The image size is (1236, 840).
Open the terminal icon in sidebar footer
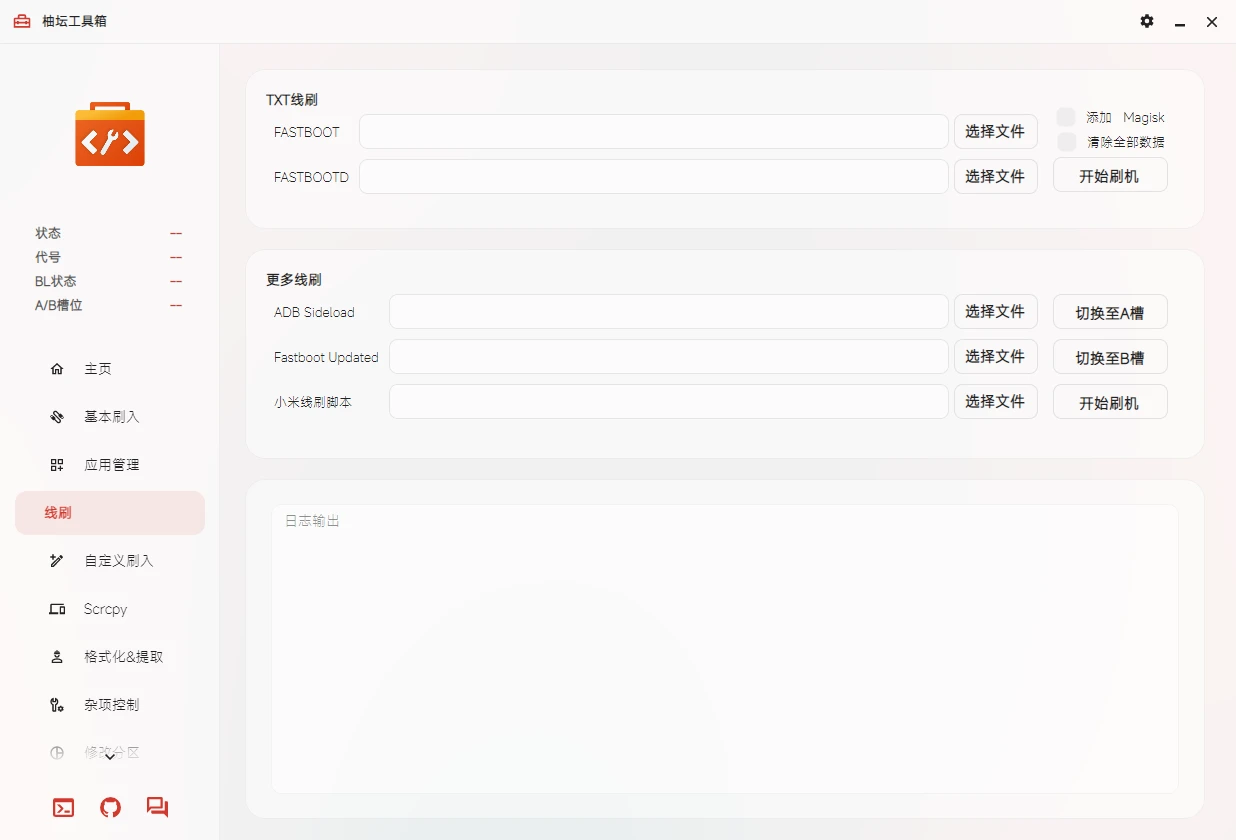(63, 808)
